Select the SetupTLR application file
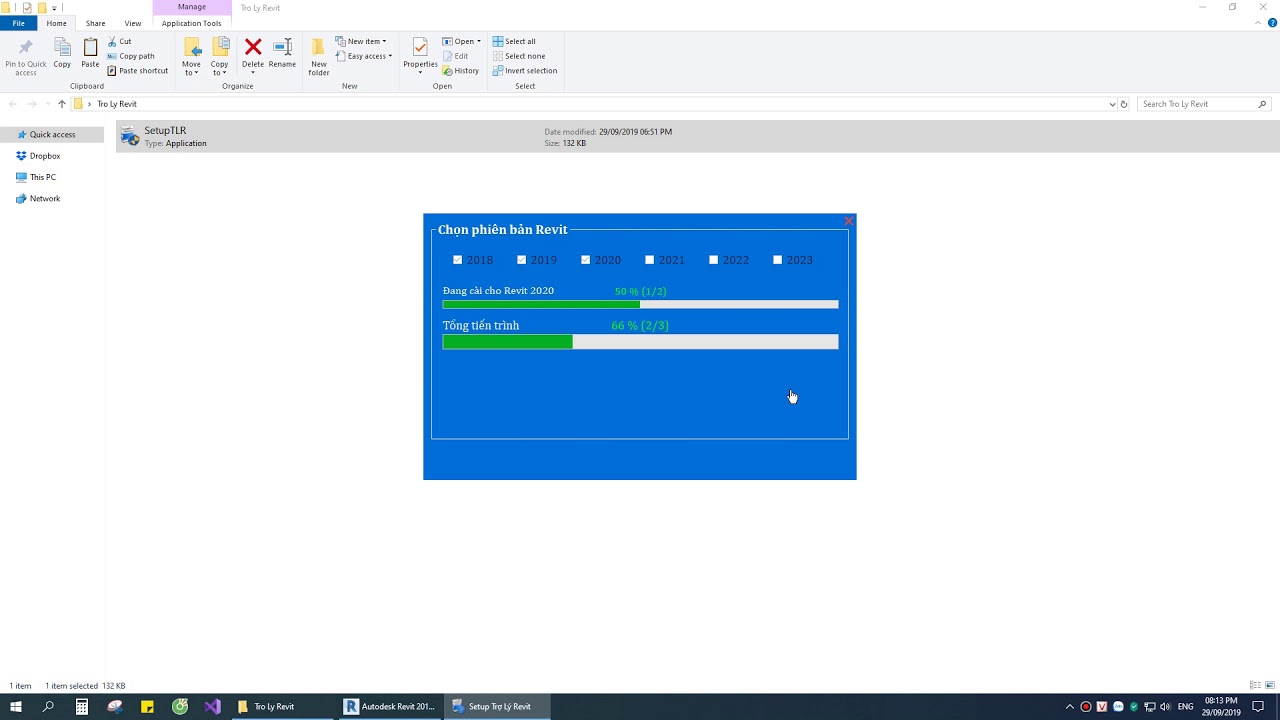1280x720 pixels. [x=698, y=137]
